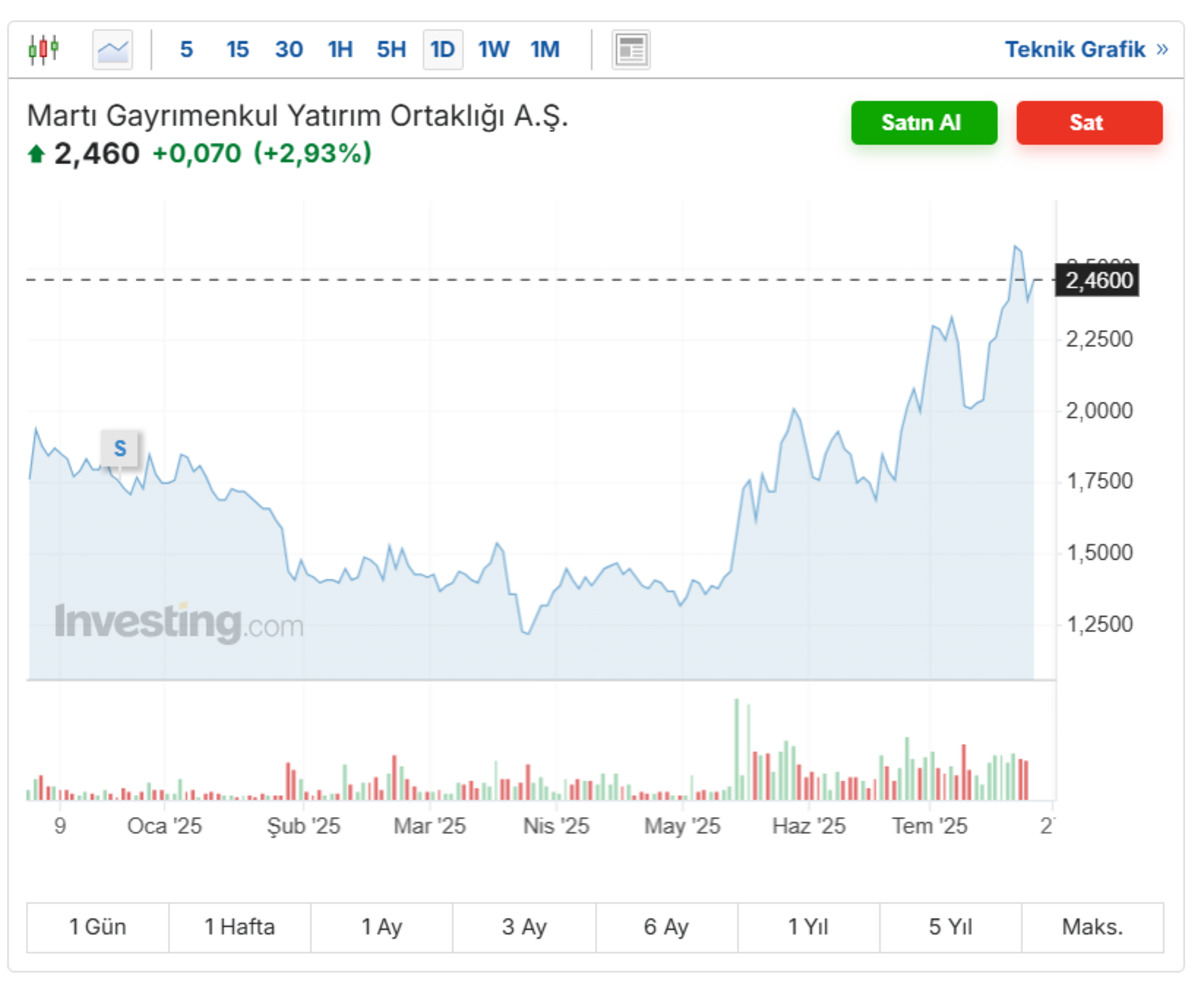This screenshot has height=990, width=1200.
Task: Set interval to 15 minutes
Action: click(238, 49)
